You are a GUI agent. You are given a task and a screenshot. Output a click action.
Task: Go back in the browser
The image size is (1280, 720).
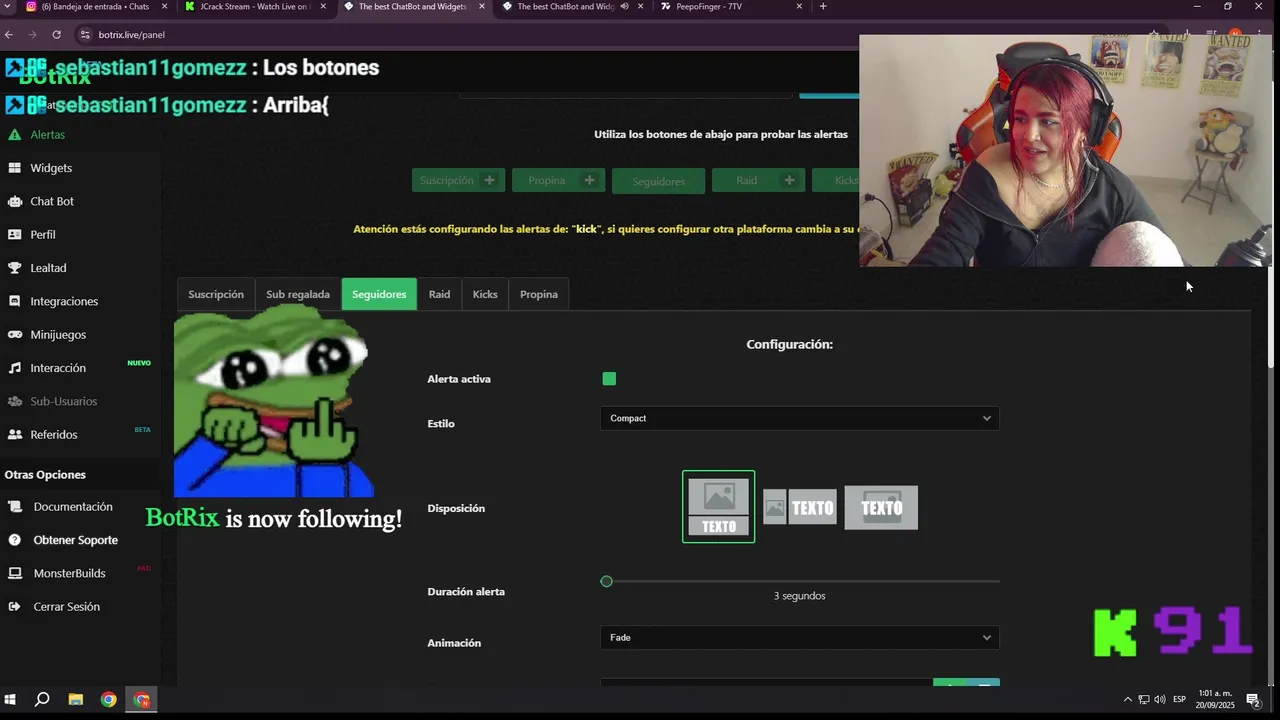(9, 34)
